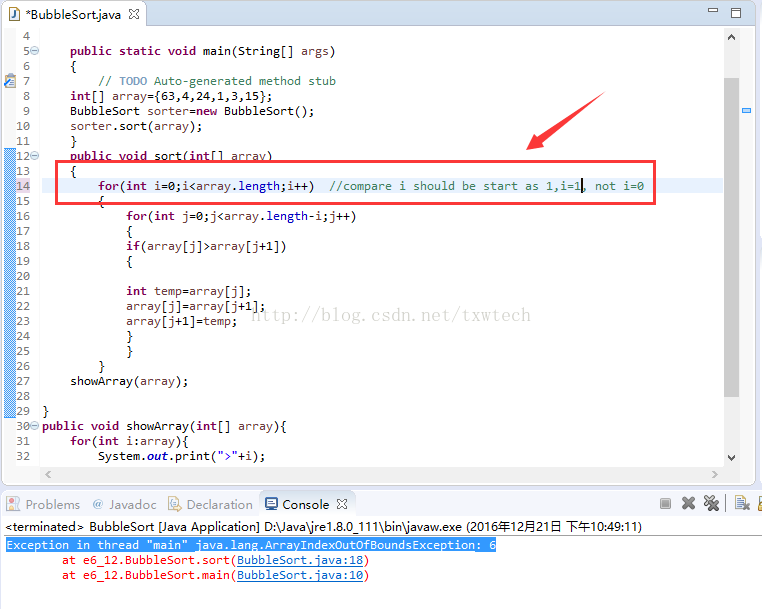The width and height of the screenshot is (762, 609).
Task: Click 'array[j]=array[j+1];' on line 22
Action: click(x=195, y=306)
